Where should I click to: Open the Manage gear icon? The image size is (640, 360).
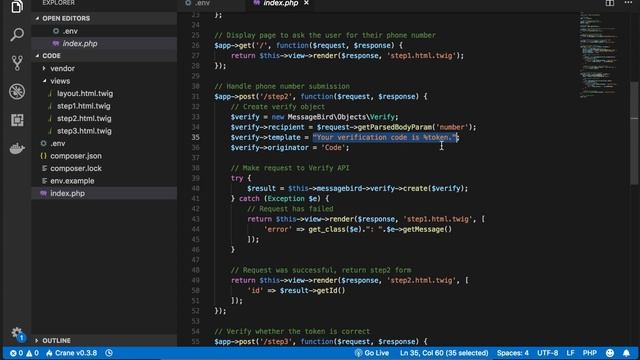16,333
